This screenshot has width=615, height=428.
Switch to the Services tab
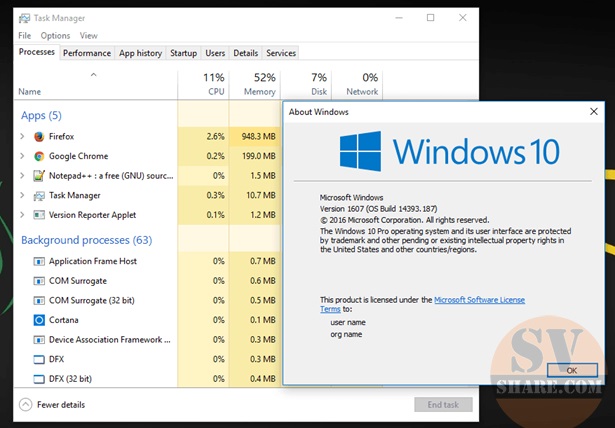281,53
